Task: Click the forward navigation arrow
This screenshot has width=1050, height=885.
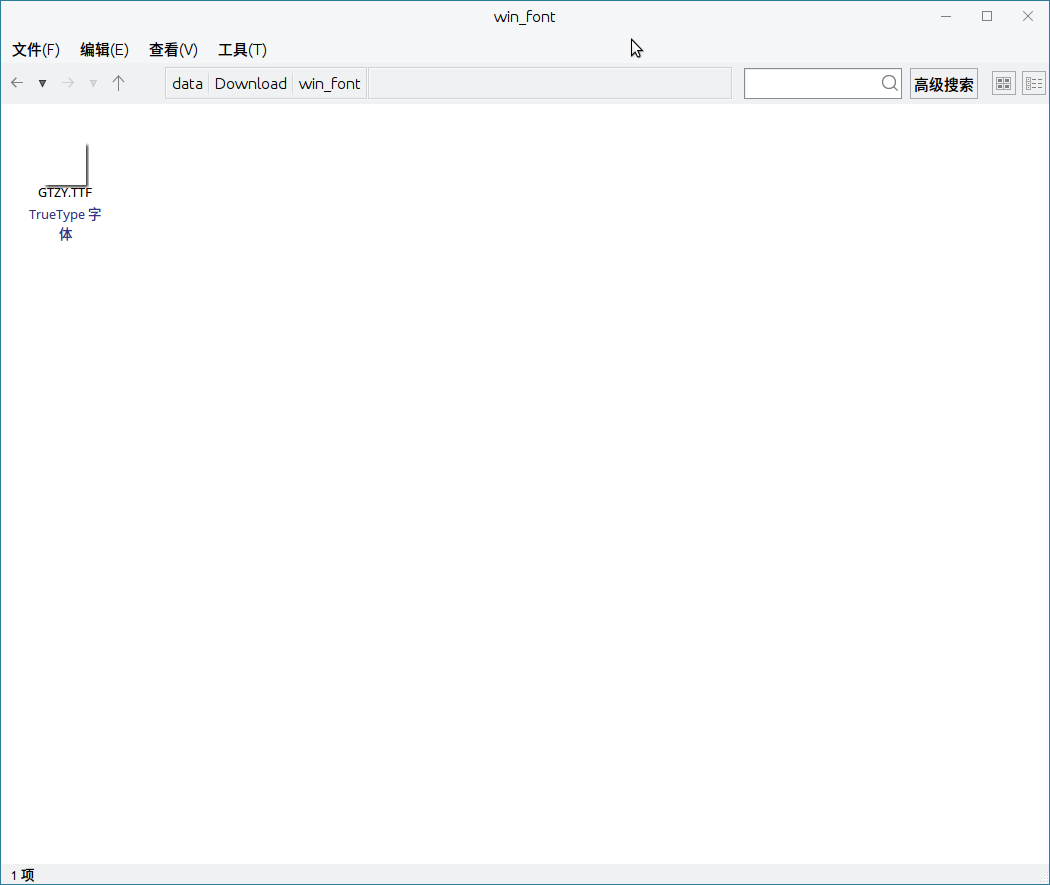Action: (68, 83)
